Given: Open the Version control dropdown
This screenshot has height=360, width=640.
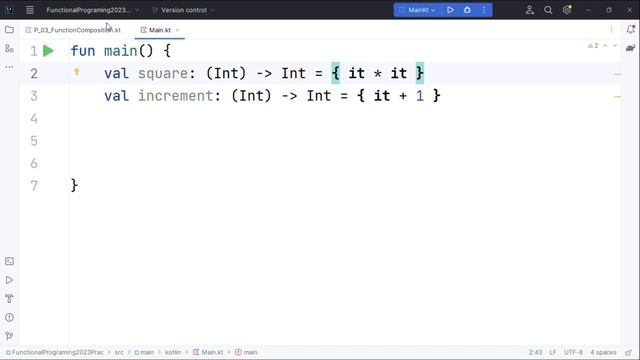Looking at the screenshot, I should pyautogui.click(x=183, y=10).
